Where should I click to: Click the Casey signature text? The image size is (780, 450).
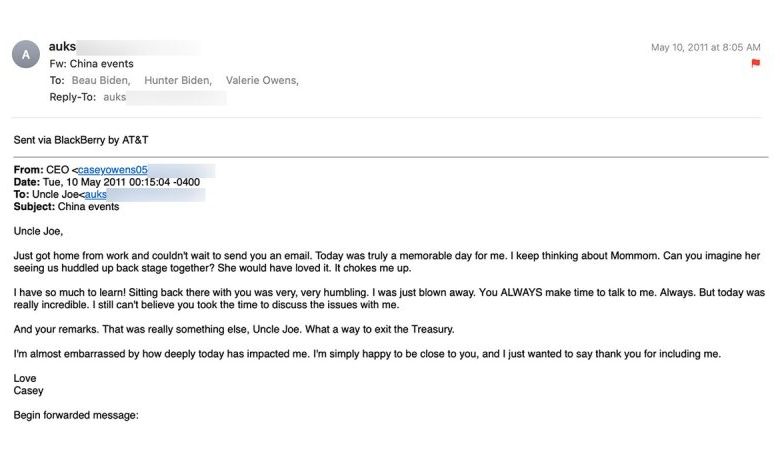click(x=28, y=390)
